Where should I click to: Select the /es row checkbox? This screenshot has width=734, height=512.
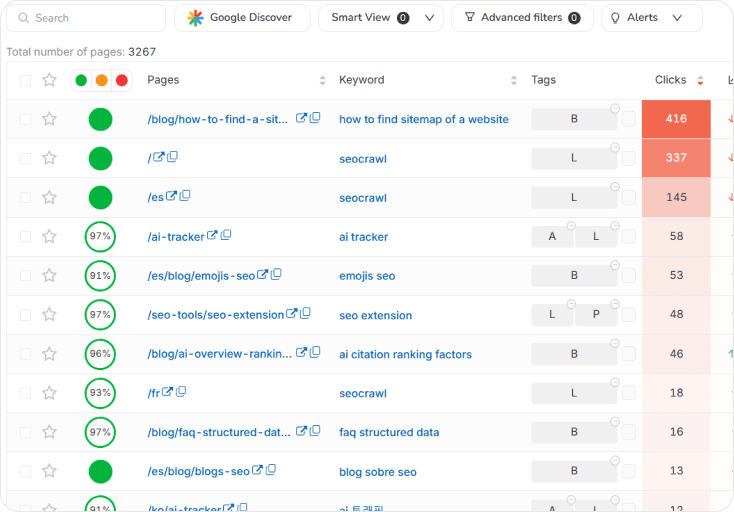(x=25, y=197)
